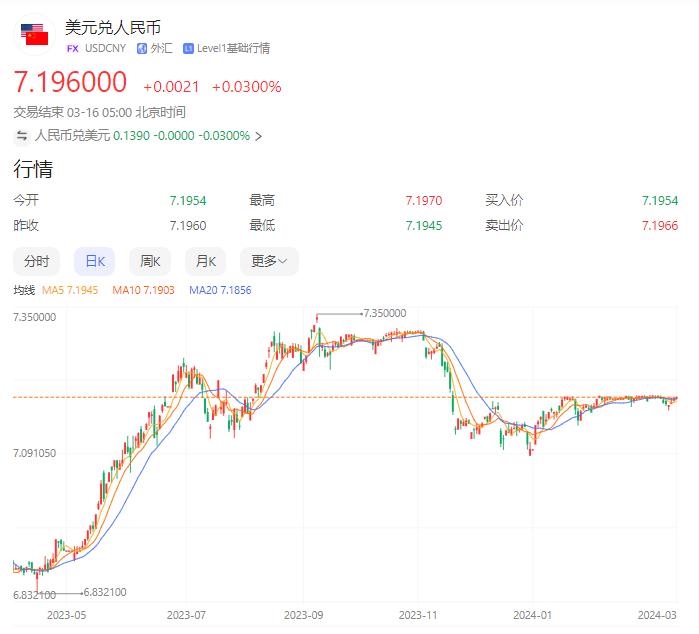Expand the 更多 dropdown menu
Viewport: 699px width, 634px height.
[268, 261]
